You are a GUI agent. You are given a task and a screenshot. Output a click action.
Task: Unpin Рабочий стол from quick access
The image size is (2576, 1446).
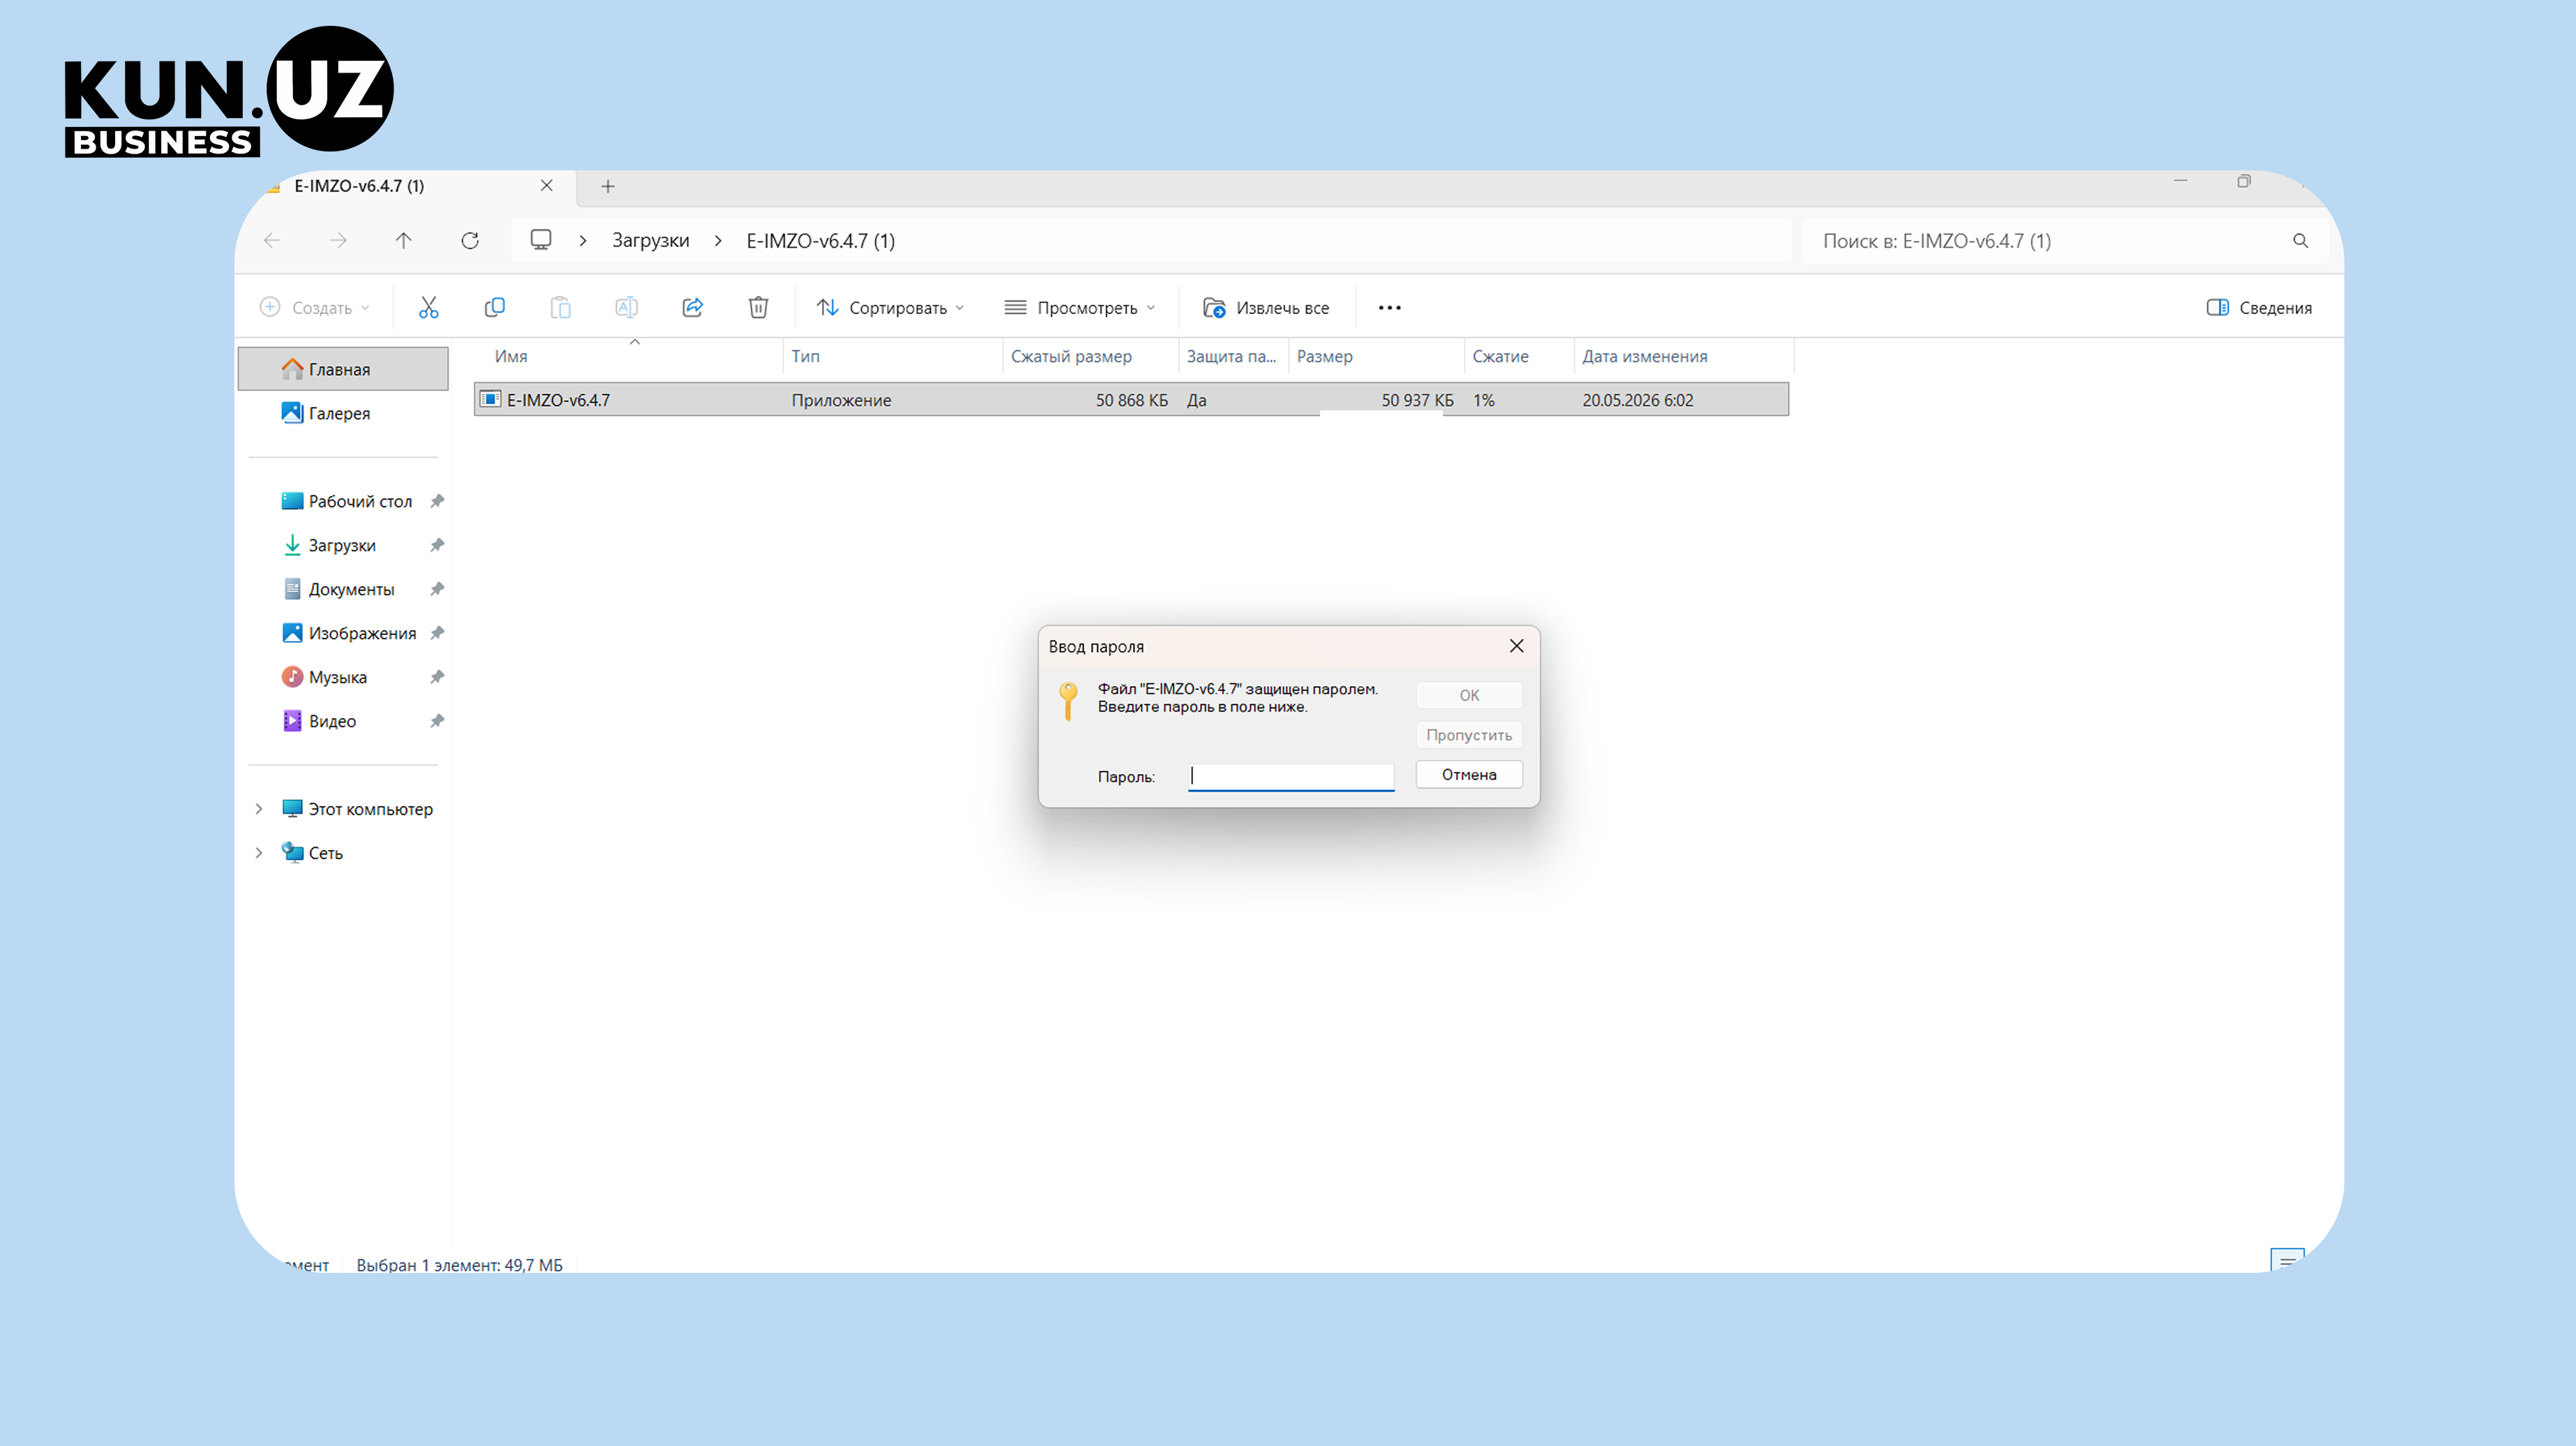[x=437, y=501]
